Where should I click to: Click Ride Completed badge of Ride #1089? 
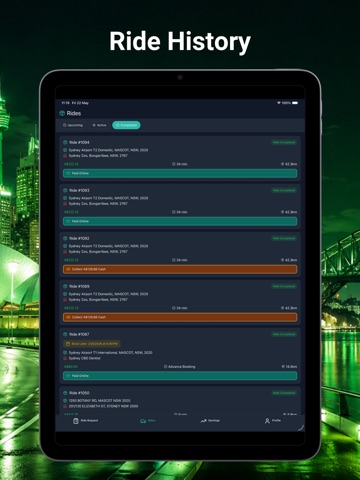[x=284, y=286]
